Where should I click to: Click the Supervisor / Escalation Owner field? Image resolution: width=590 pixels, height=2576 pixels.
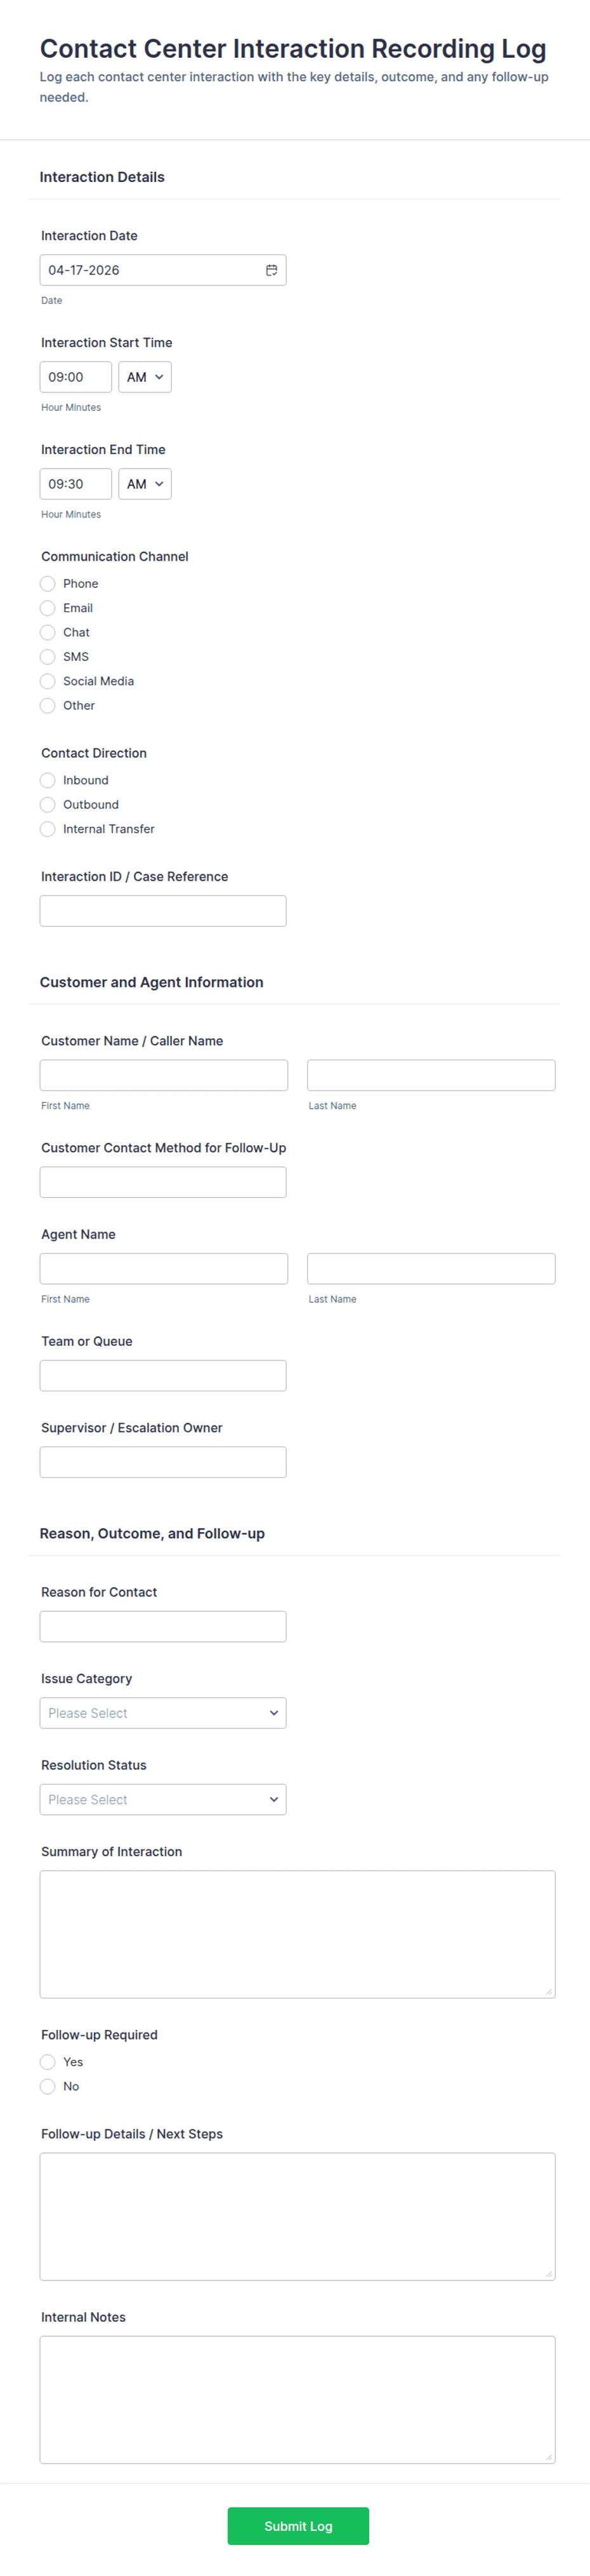pos(163,1463)
